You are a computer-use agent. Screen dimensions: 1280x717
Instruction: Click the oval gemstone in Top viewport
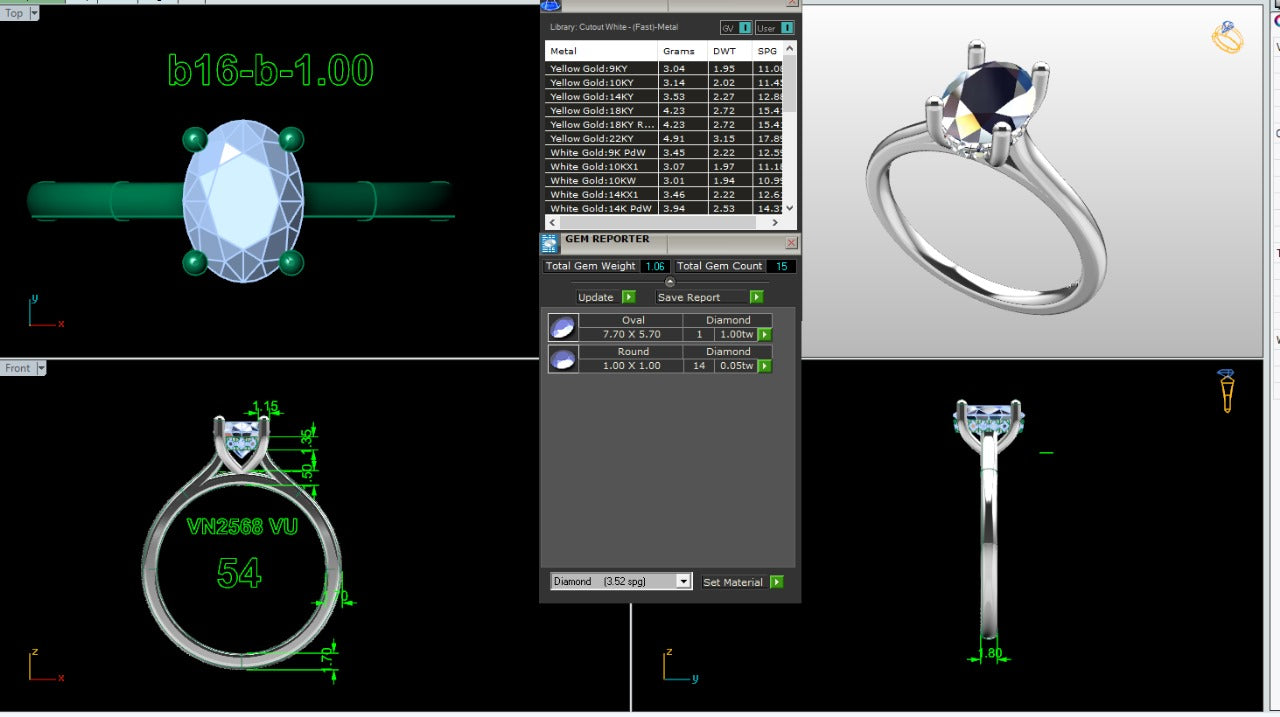(243, 200)
